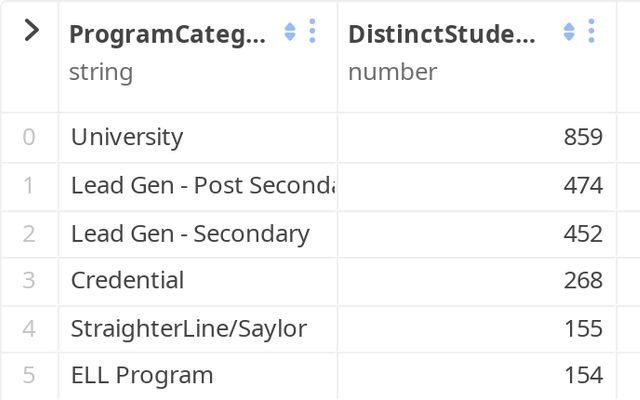640x400 pixels.
Task: Open the DistinctStudents column options menu
Action: pos(591,32)
